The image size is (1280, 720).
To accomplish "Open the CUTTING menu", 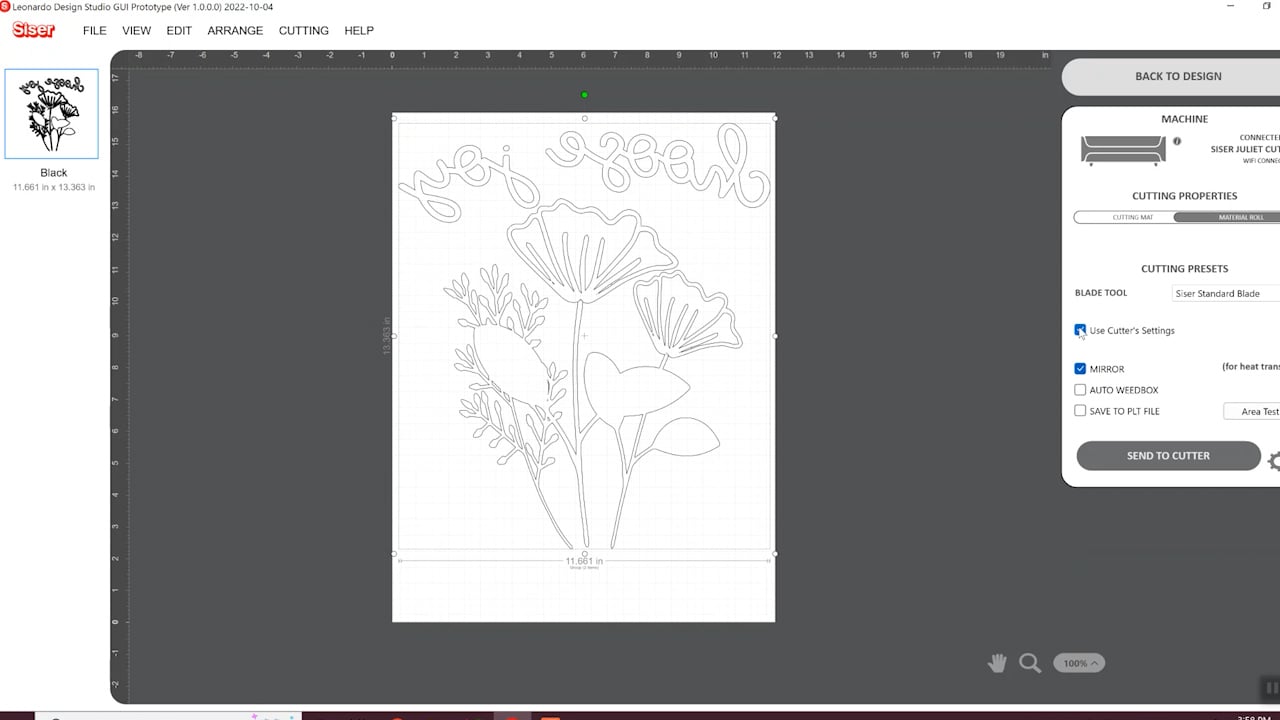I will coord(303,31).
